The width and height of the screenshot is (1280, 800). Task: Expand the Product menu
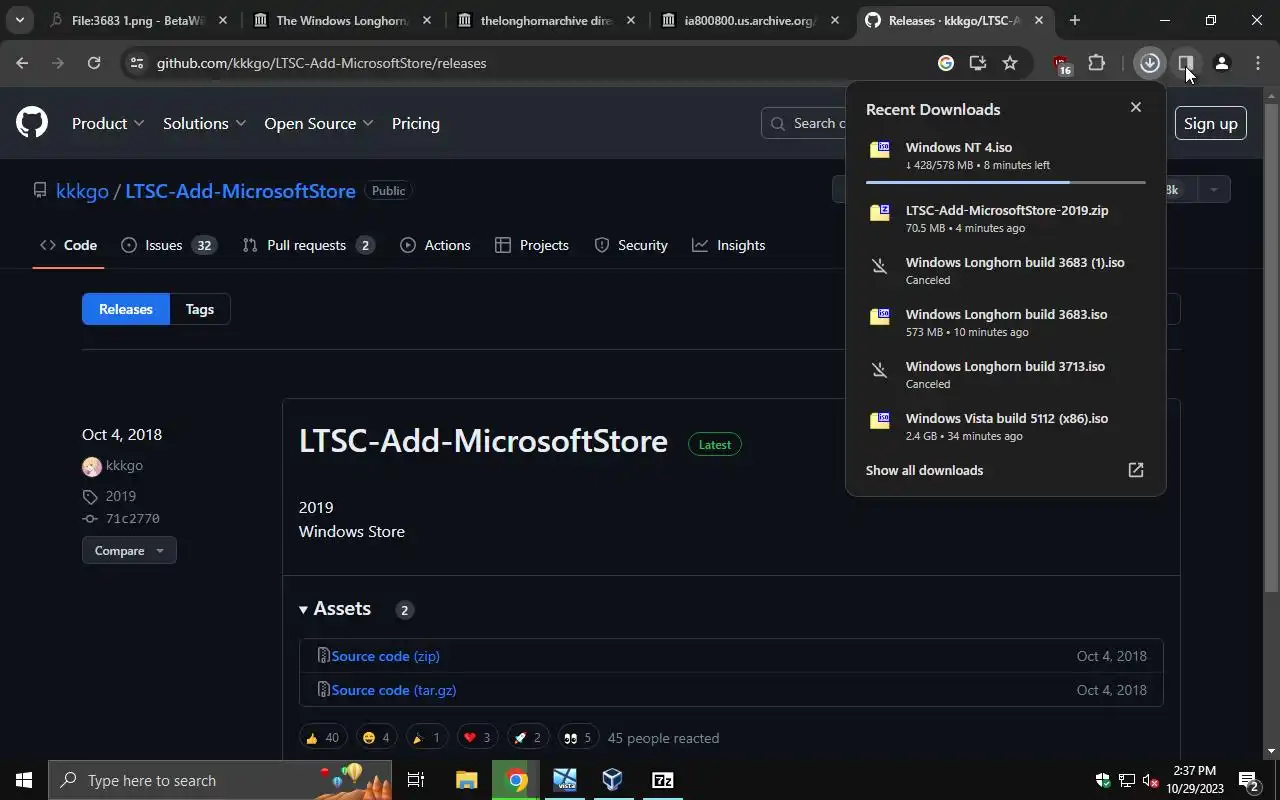tap(108, 123)
